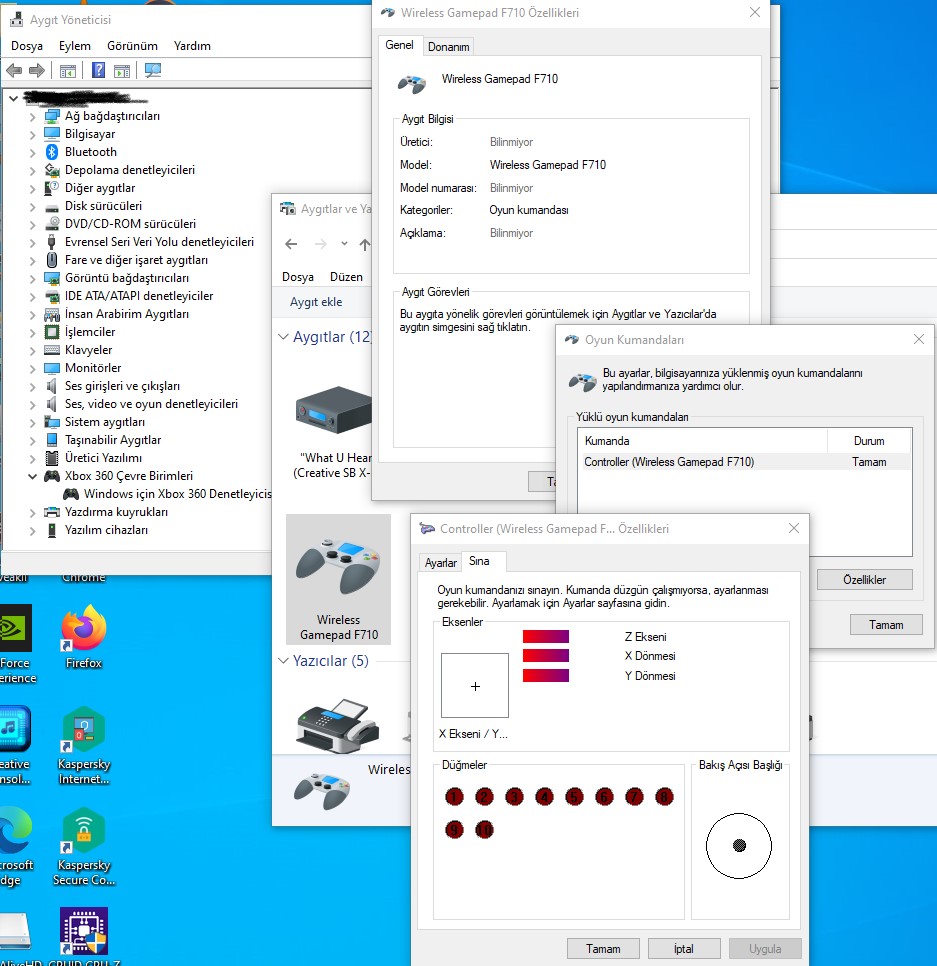The height and width of the screenshot is (966, 937).
Task: Select the fax printer icon under Yazıcılar
Action: click(338, 726)
